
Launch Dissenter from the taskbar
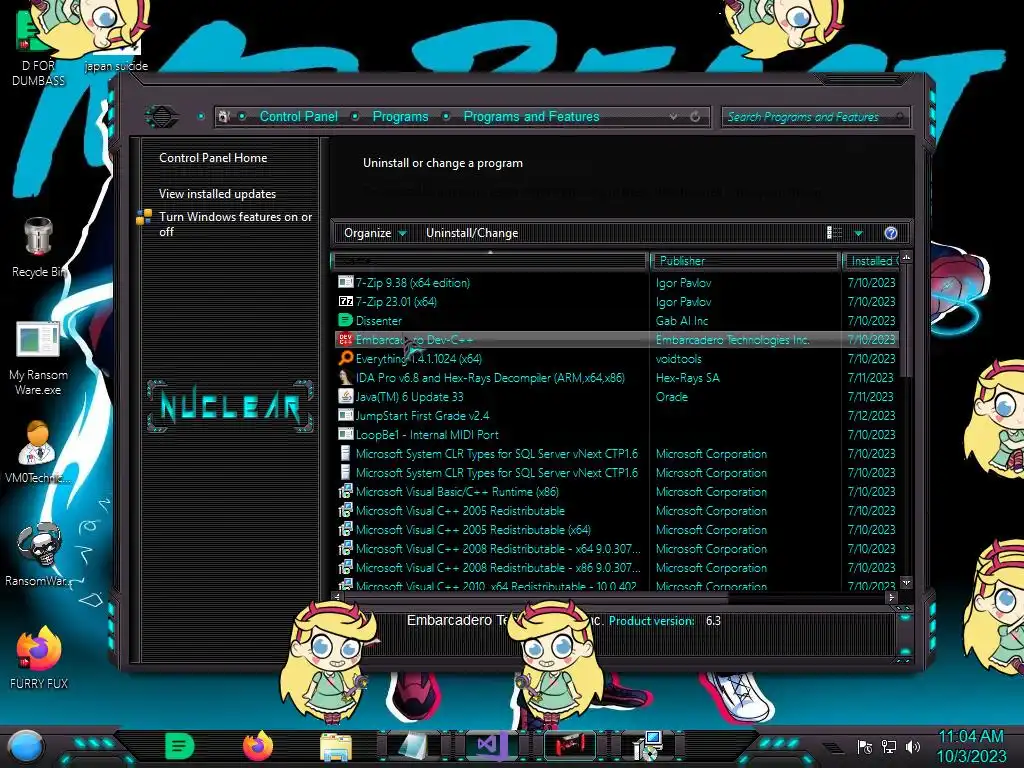tap(180, 746)
